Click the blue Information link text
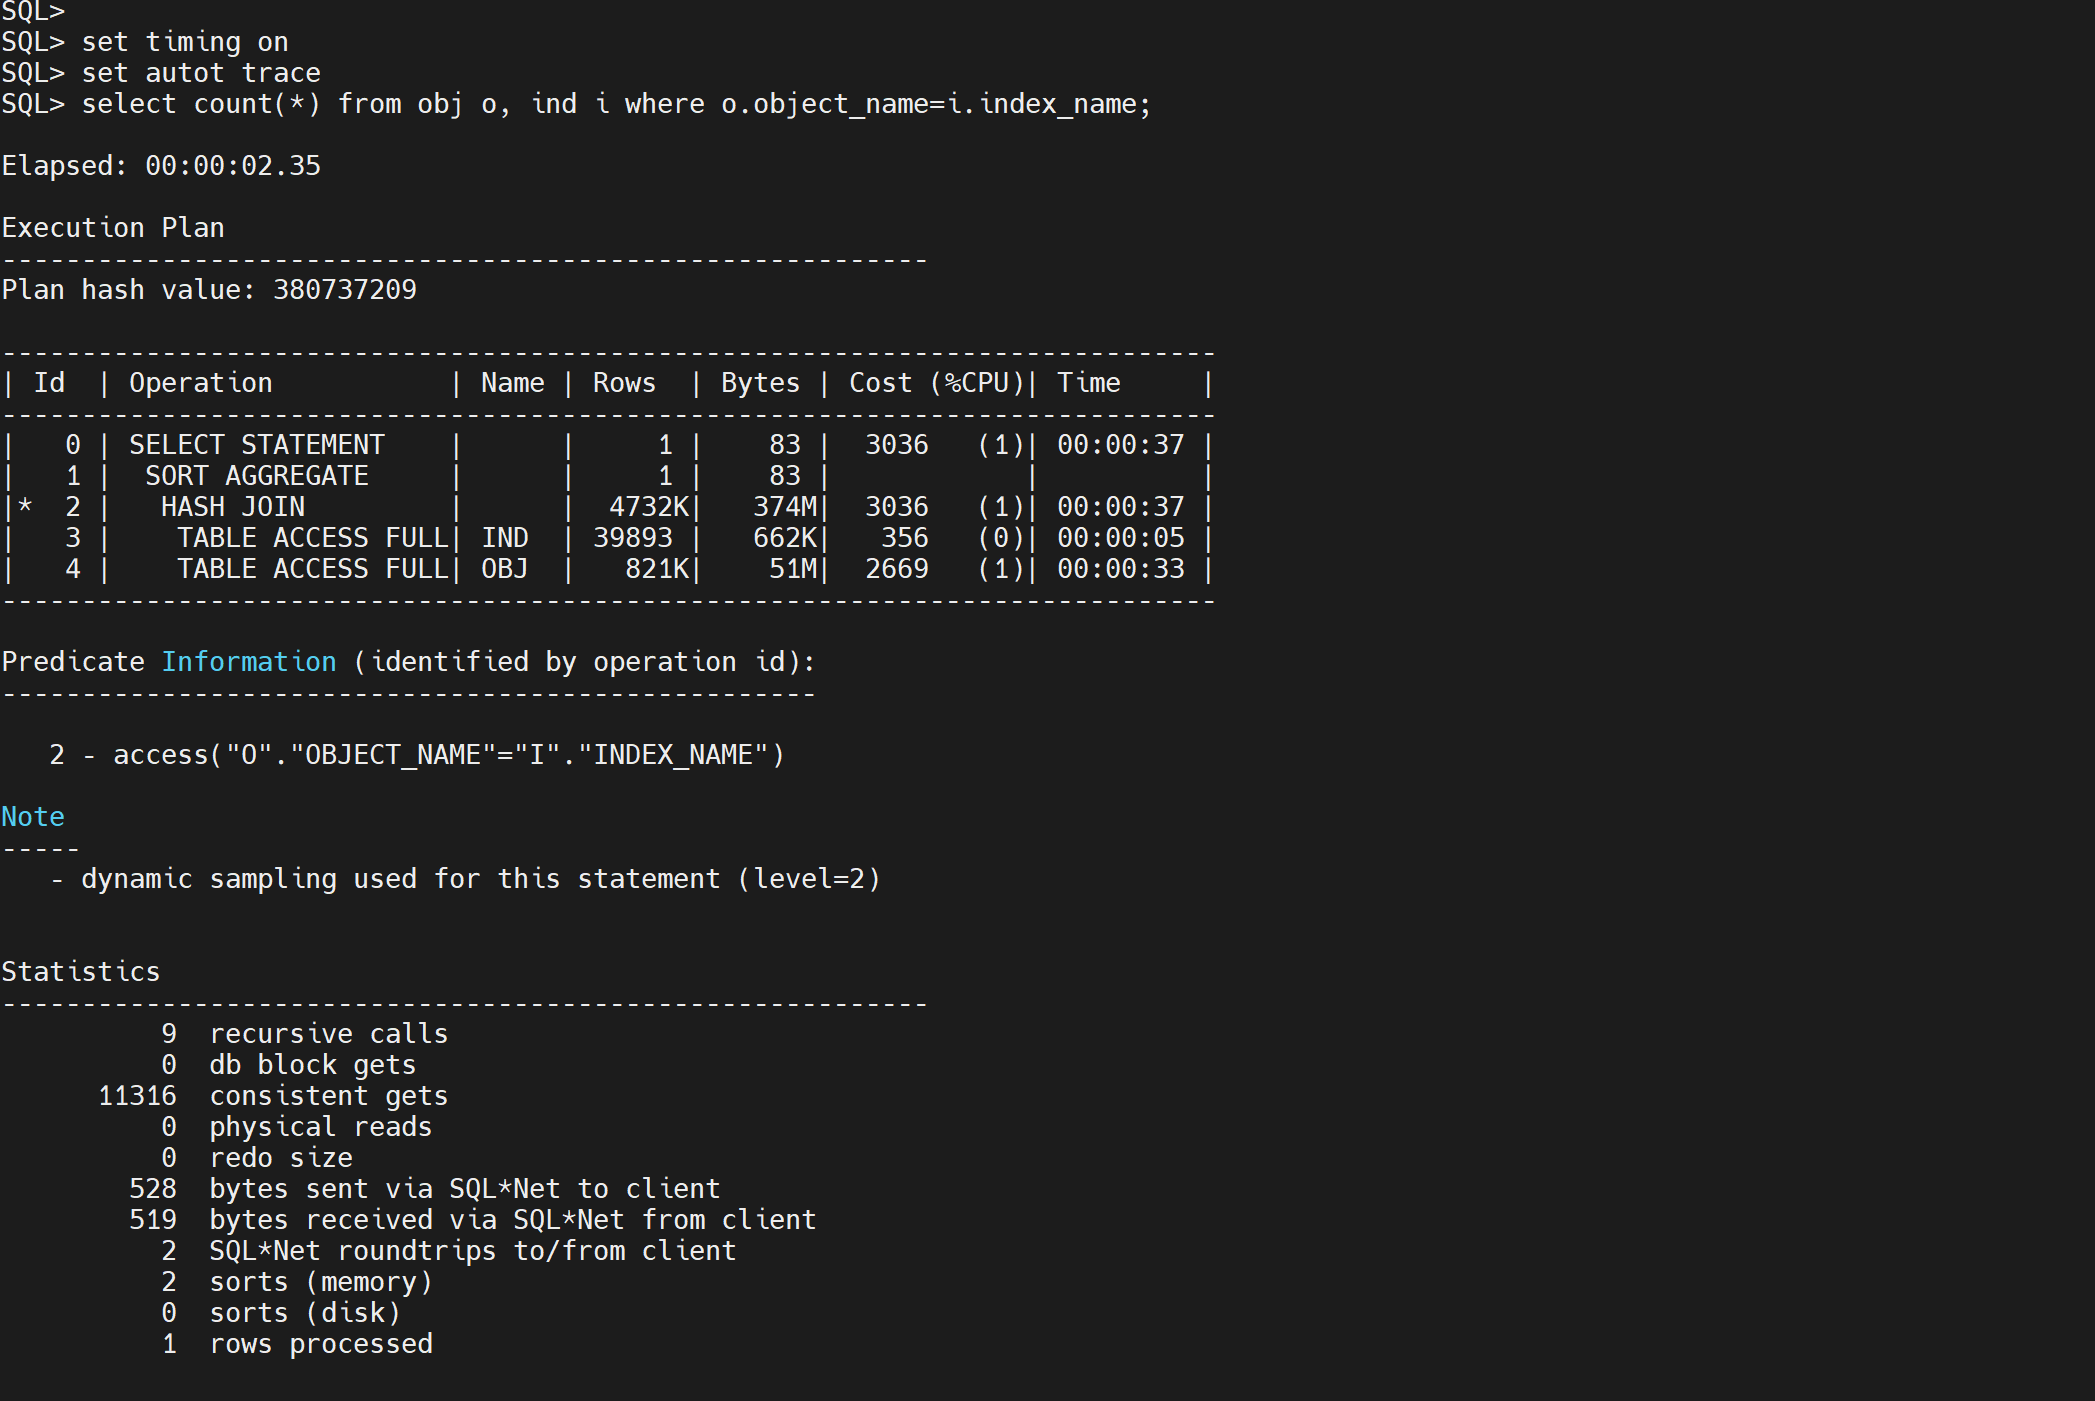 pyautogui.click(x=248, y=661)
